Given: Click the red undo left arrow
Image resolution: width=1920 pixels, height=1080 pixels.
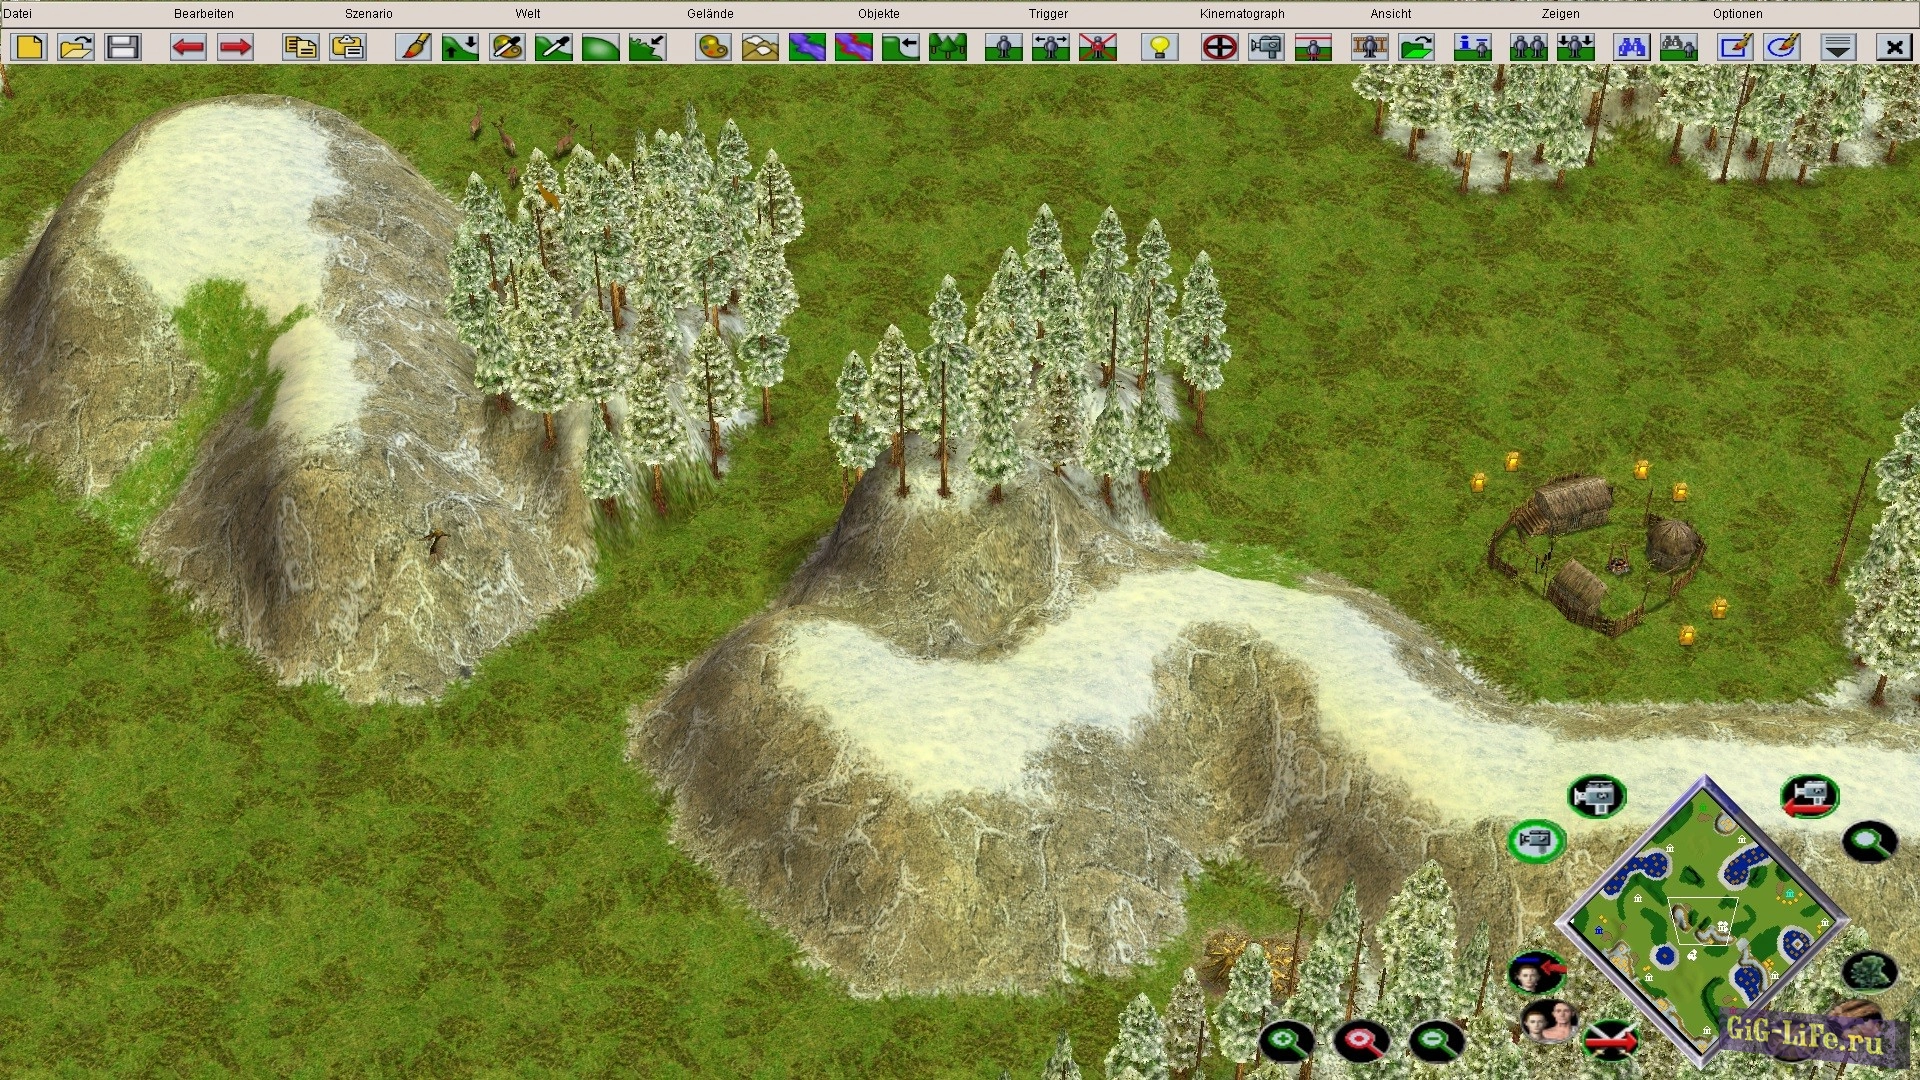Looking at the screenshot, I should 188,47.
